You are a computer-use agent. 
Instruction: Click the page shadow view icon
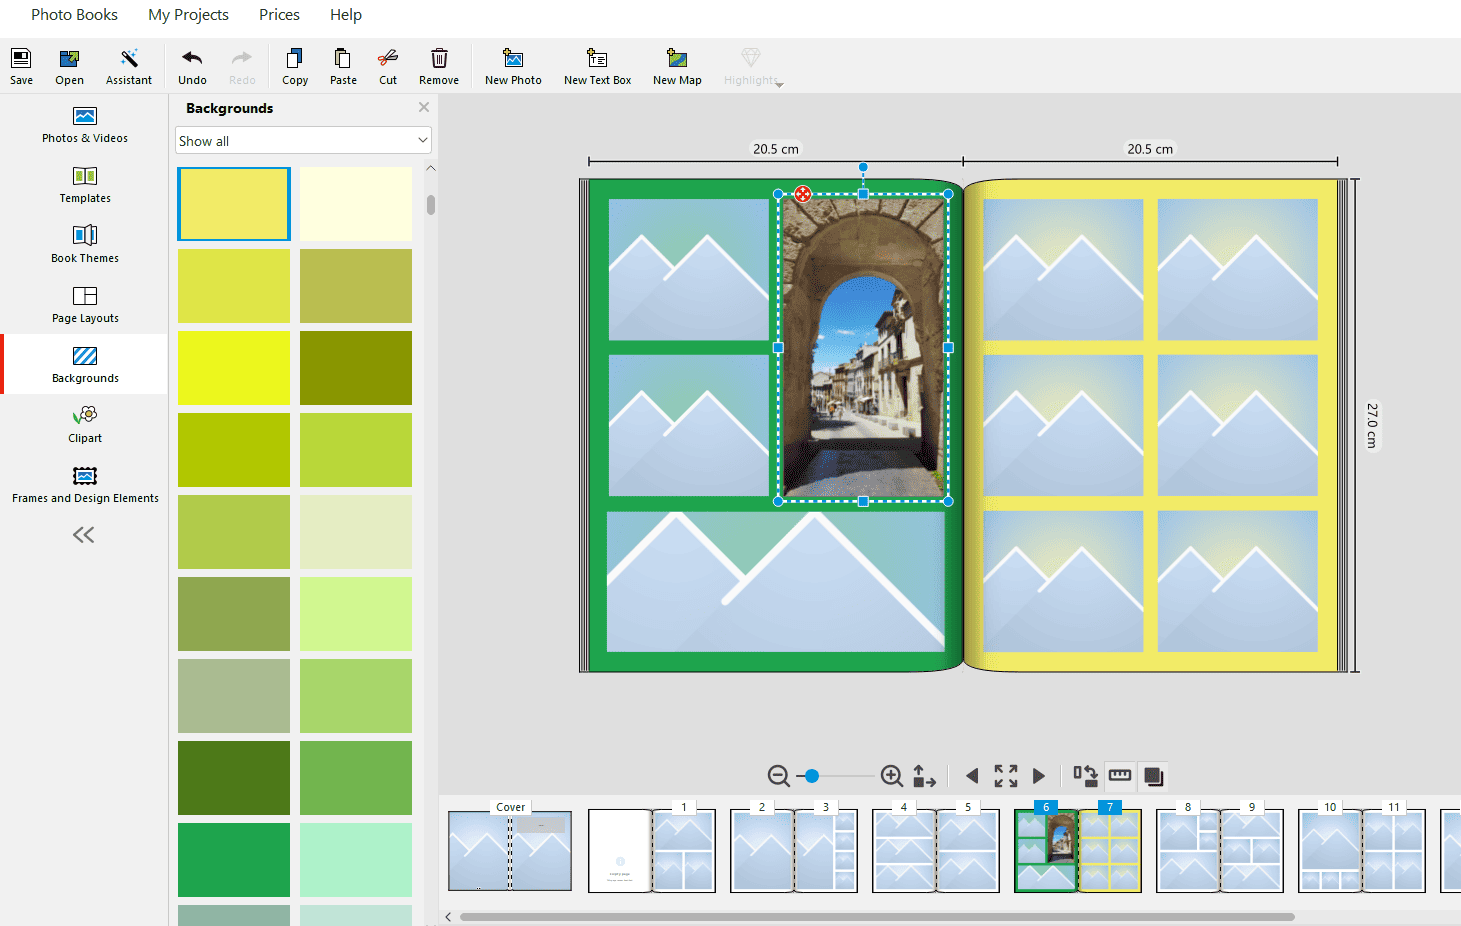(1153, 776)
